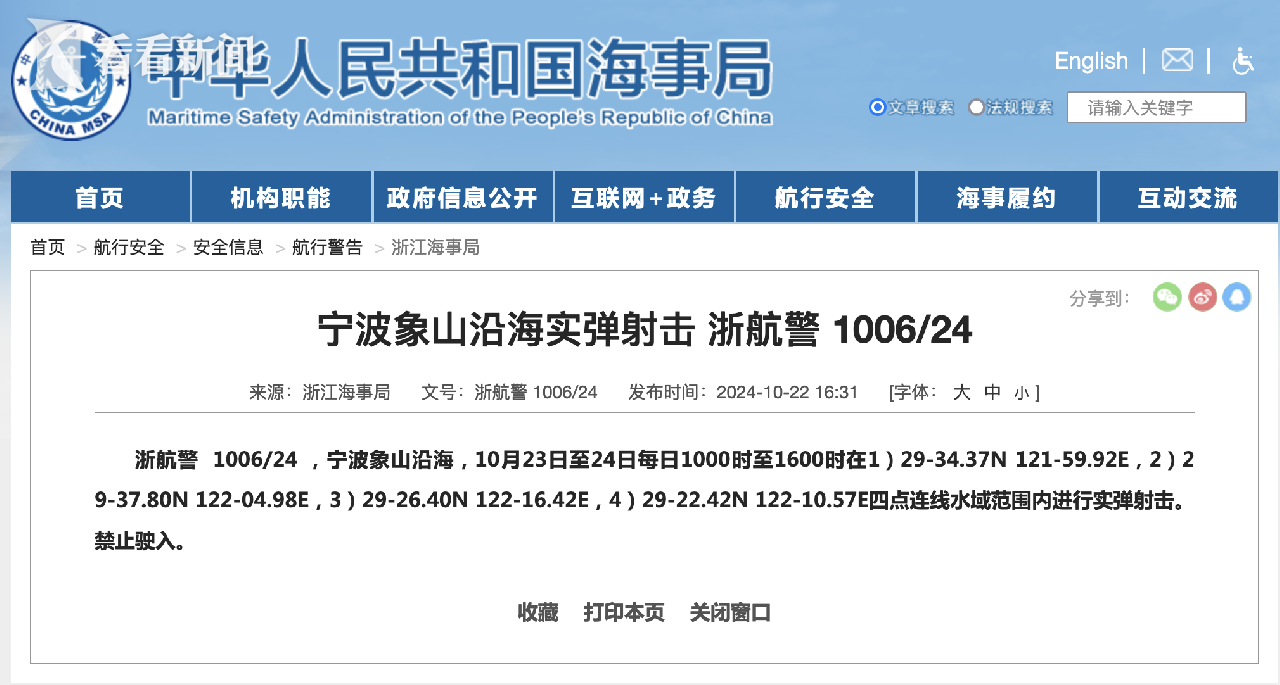The width and height of the screenshot is (1280, 685).
Task: Select the 法规搜索 radio button
Action: point(976,107)
